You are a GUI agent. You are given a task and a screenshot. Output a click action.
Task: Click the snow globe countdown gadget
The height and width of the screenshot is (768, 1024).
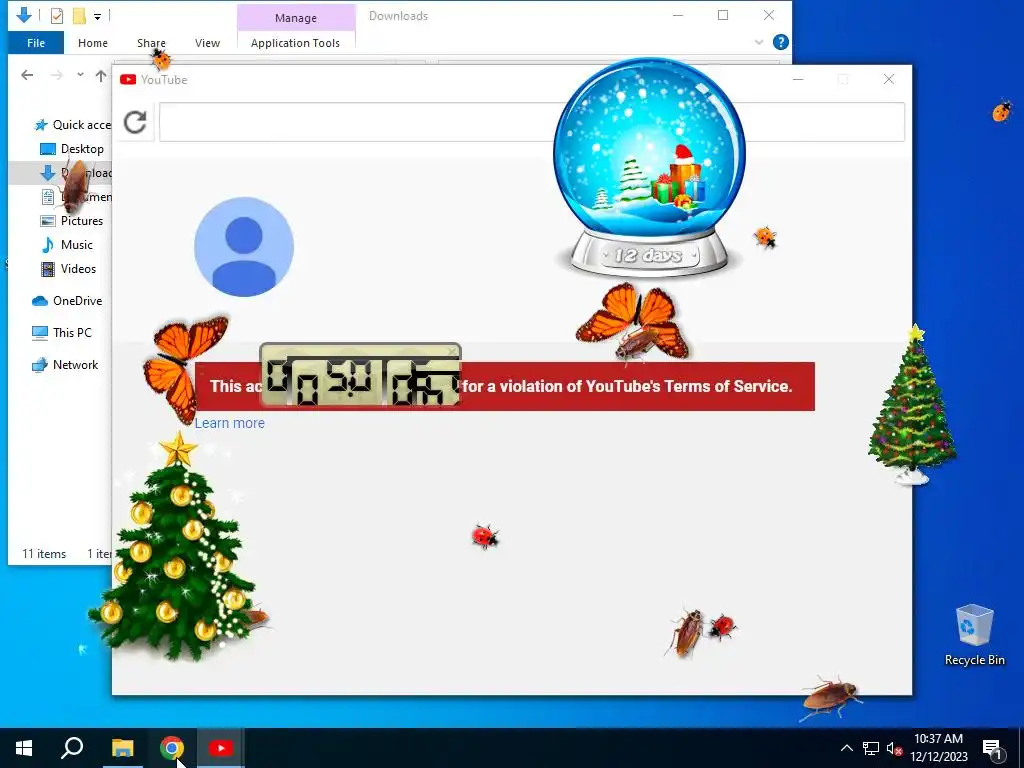coord(649,168)
